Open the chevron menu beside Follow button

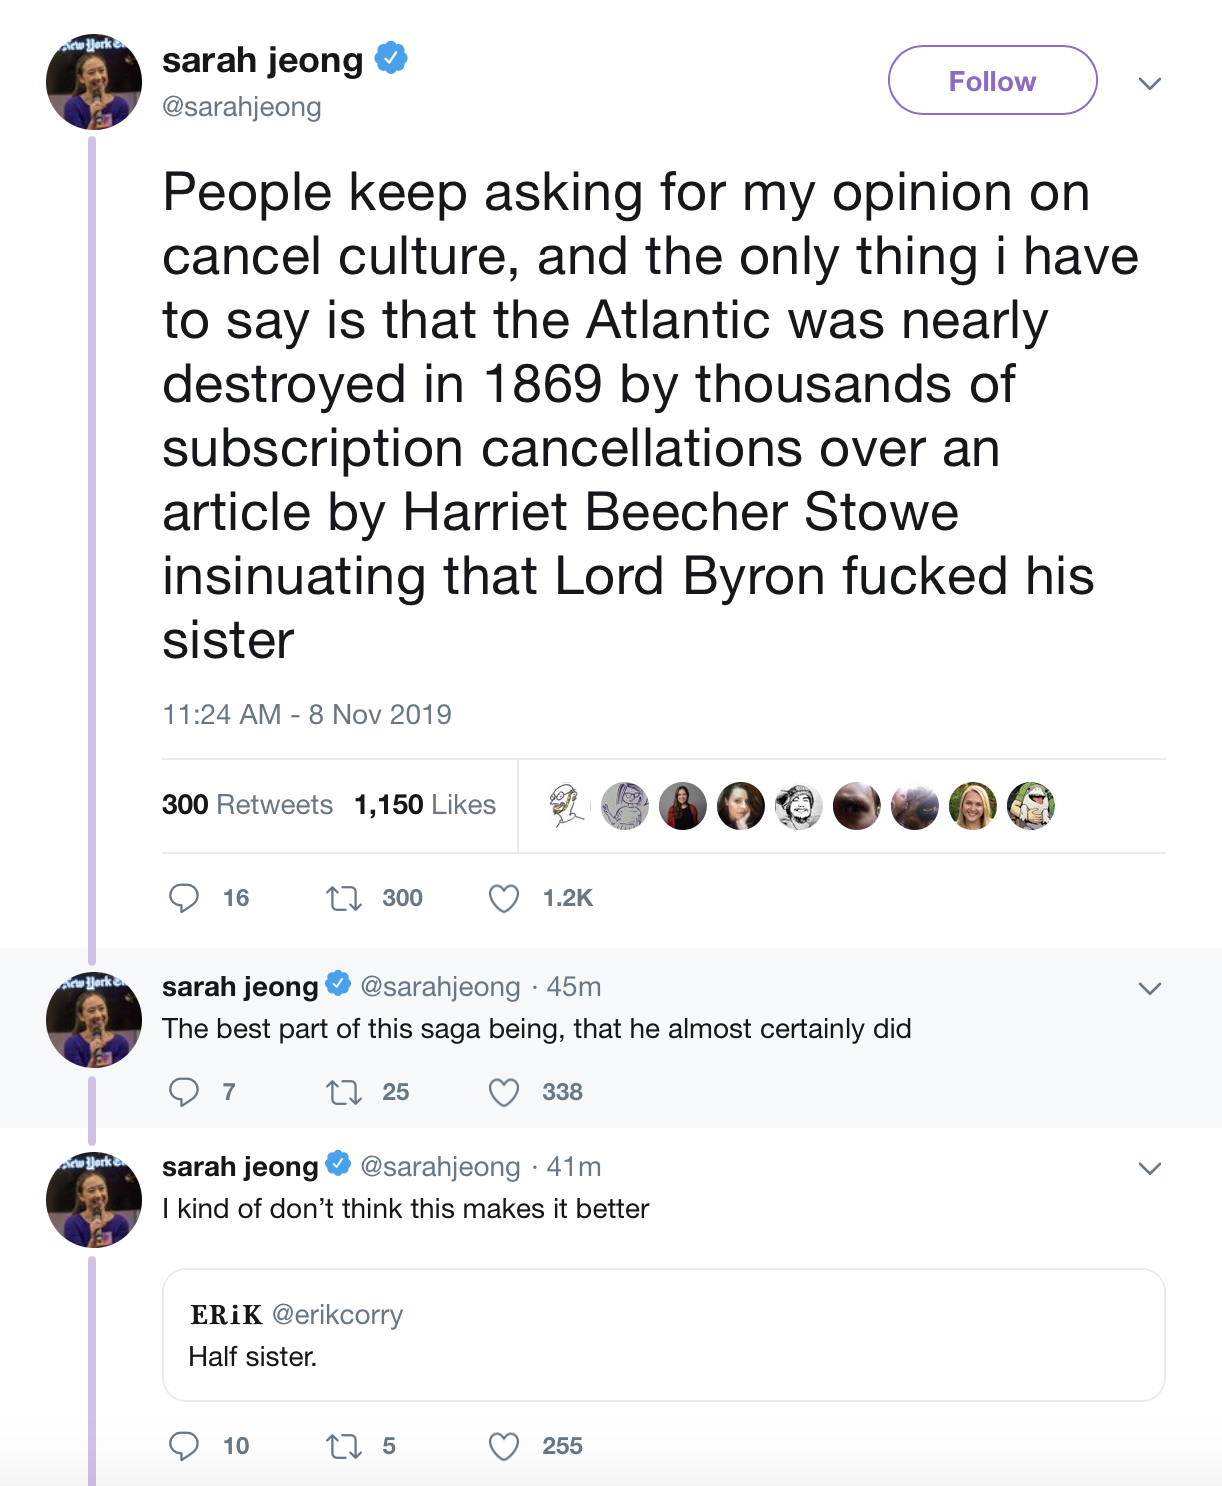pyautogui.click(x=1150, y=83)
